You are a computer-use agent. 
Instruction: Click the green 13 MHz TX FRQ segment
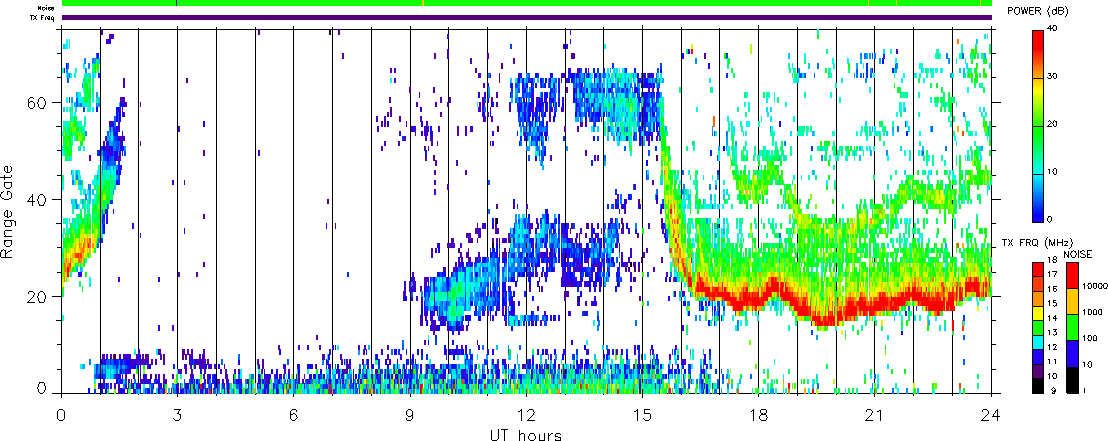pyautogui.click(x=1038, y=328)
